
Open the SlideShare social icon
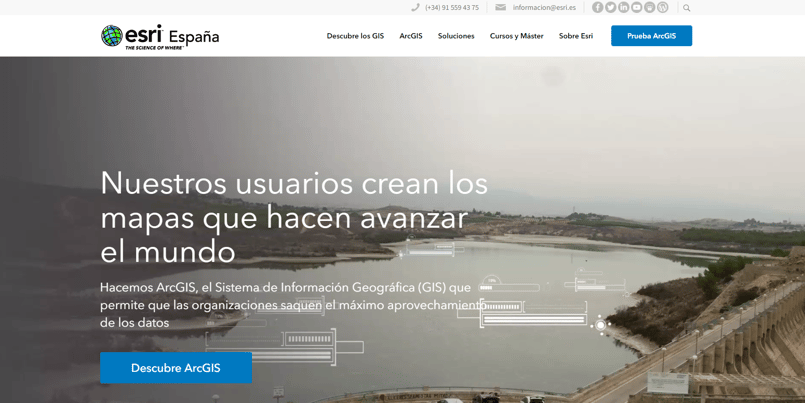649,7
